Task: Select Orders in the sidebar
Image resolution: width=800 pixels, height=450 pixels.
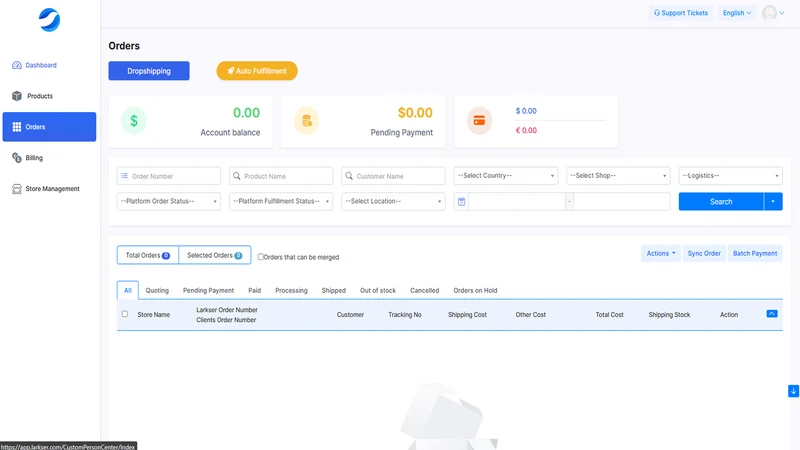Action: (x=49, y=127)
